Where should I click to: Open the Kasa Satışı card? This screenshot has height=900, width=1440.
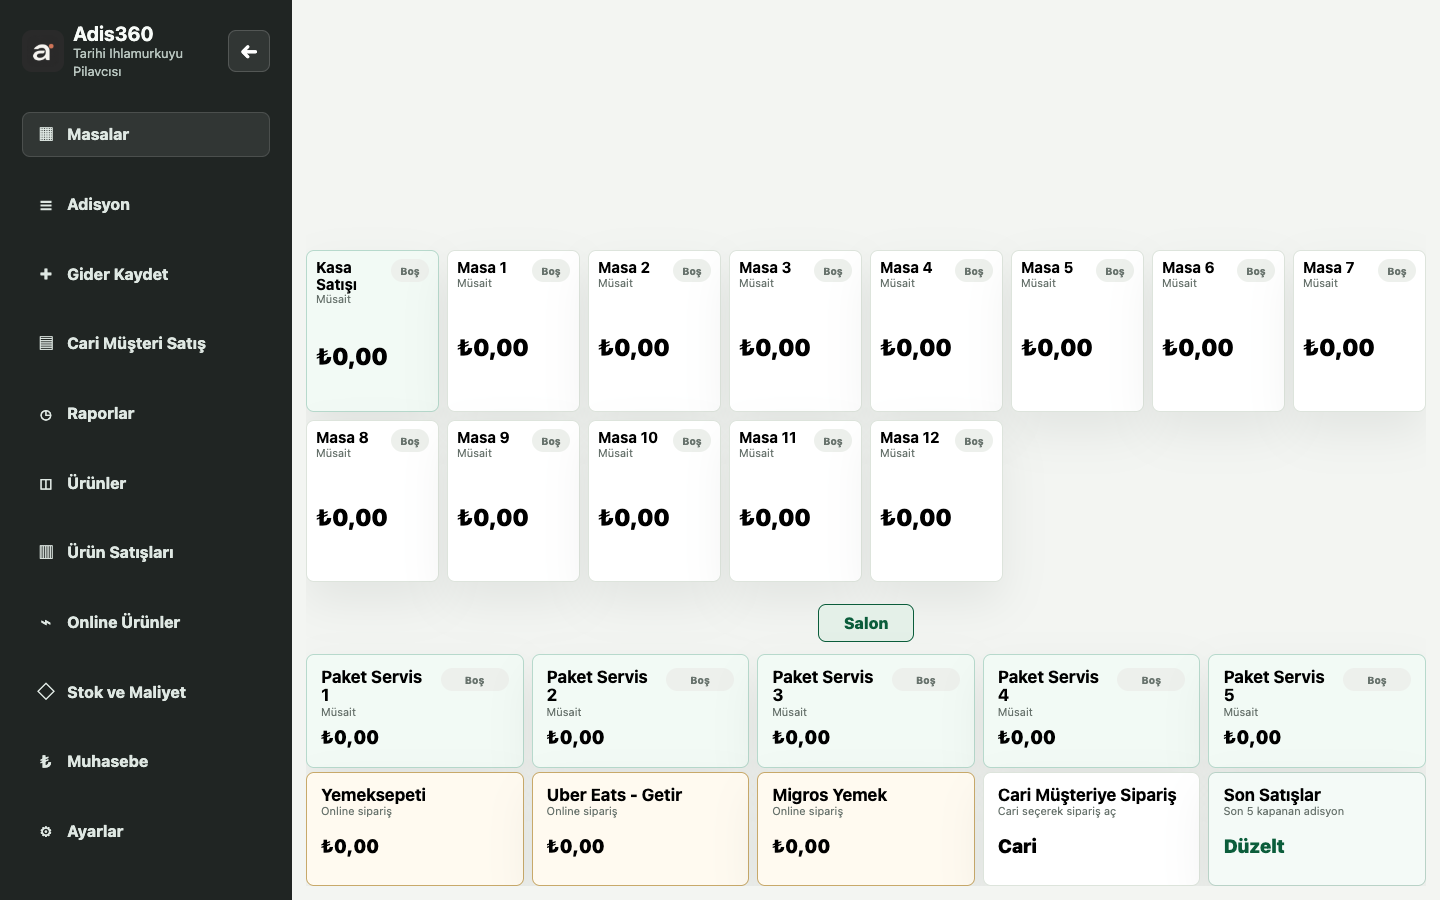[x=372, y=331]
